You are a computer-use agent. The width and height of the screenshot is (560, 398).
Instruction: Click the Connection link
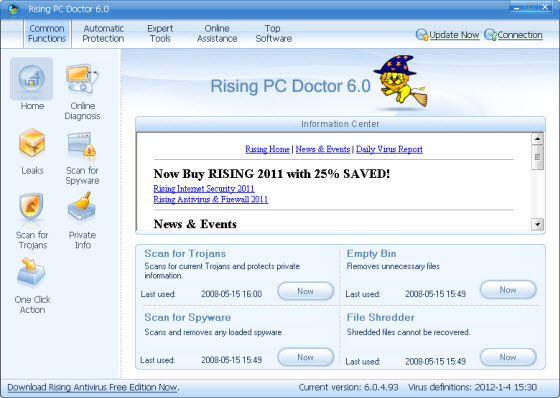coord(520,35)
